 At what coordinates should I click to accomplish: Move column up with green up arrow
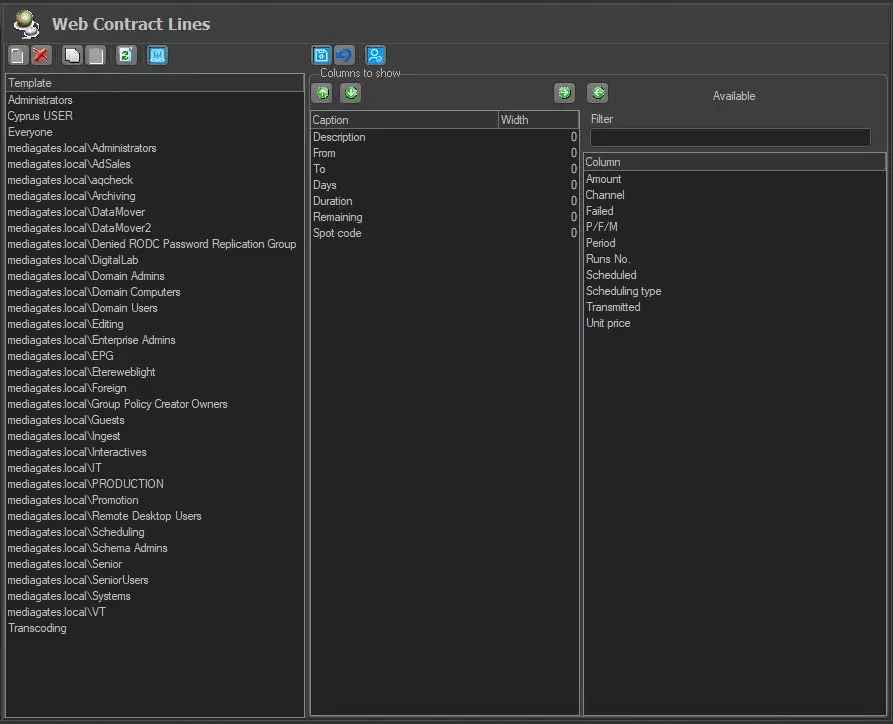tap(322, 93)
